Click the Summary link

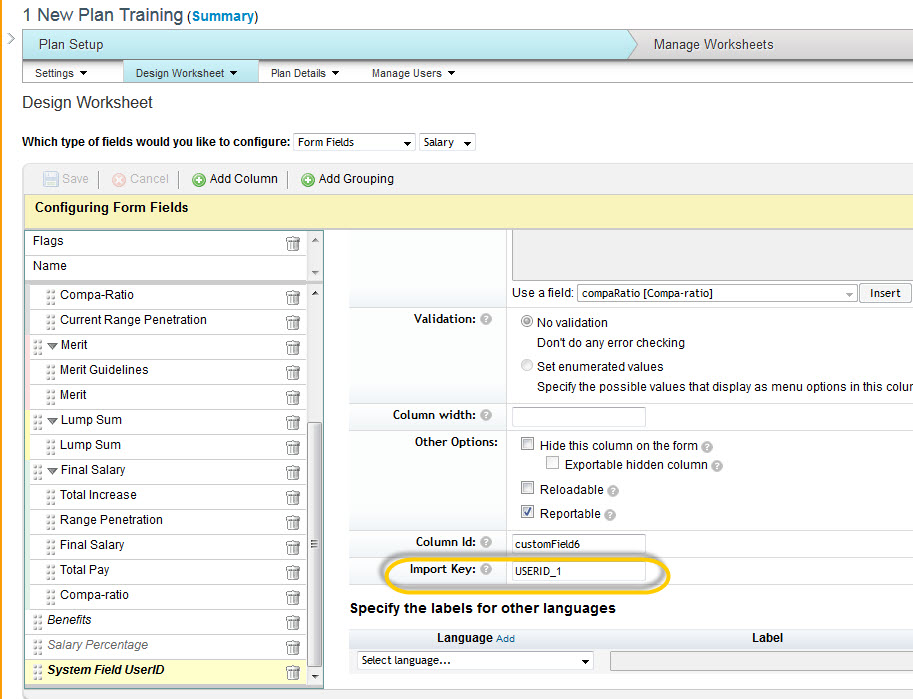coord(223,16)
